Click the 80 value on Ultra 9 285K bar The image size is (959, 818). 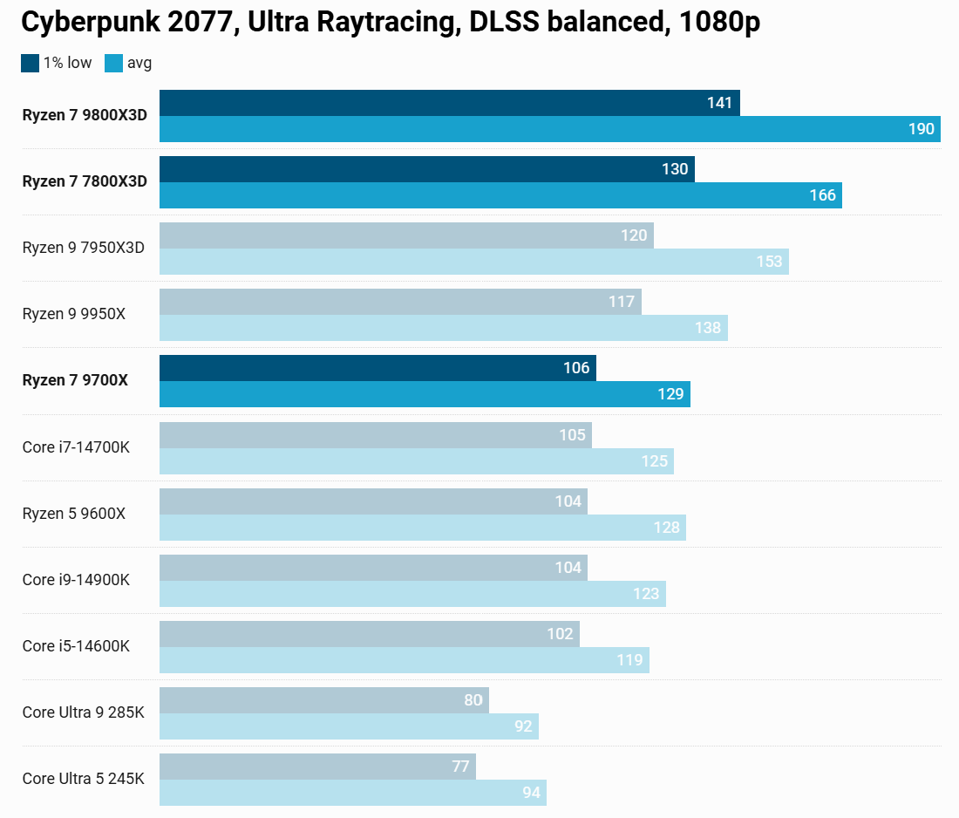click(473, 700)
